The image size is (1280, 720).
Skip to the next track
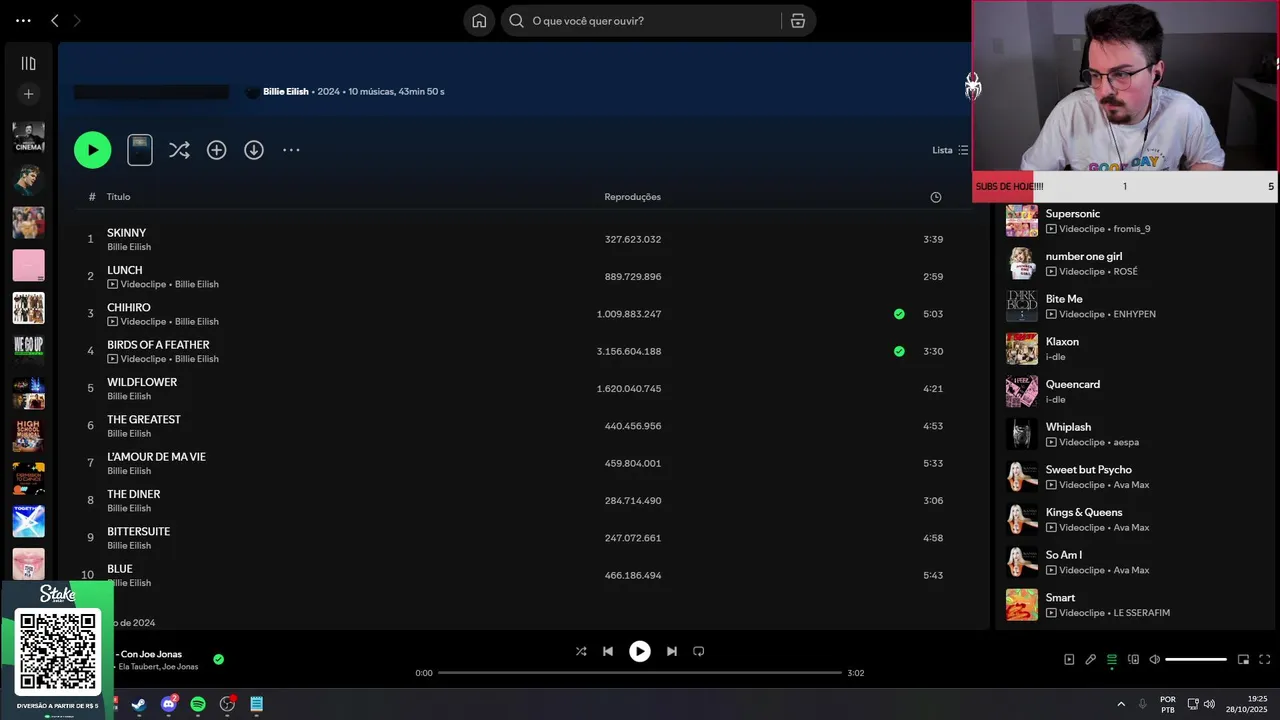672,651
